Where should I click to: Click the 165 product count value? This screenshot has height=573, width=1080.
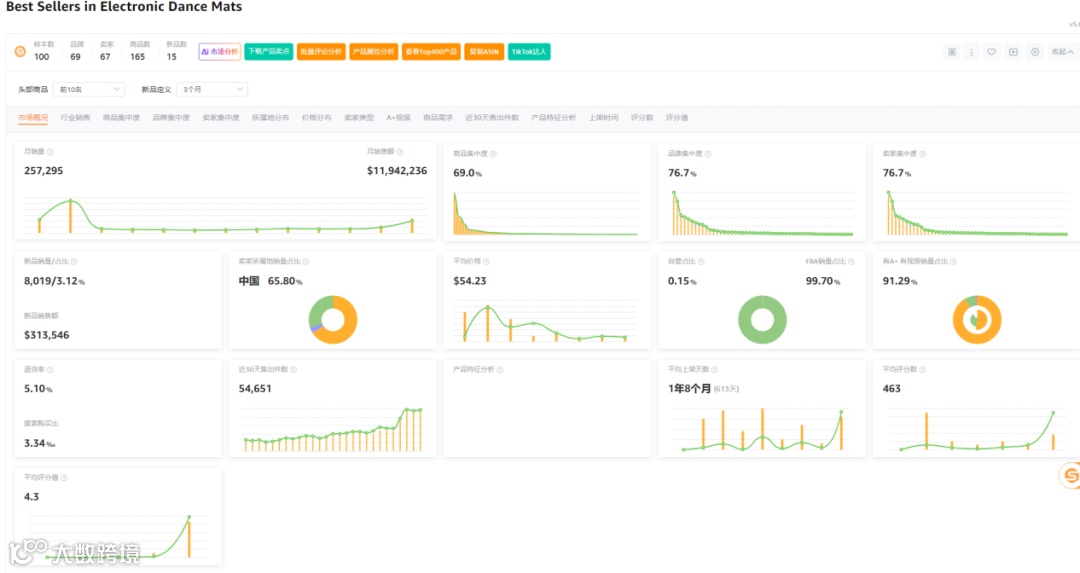click(x=138, y=57)
